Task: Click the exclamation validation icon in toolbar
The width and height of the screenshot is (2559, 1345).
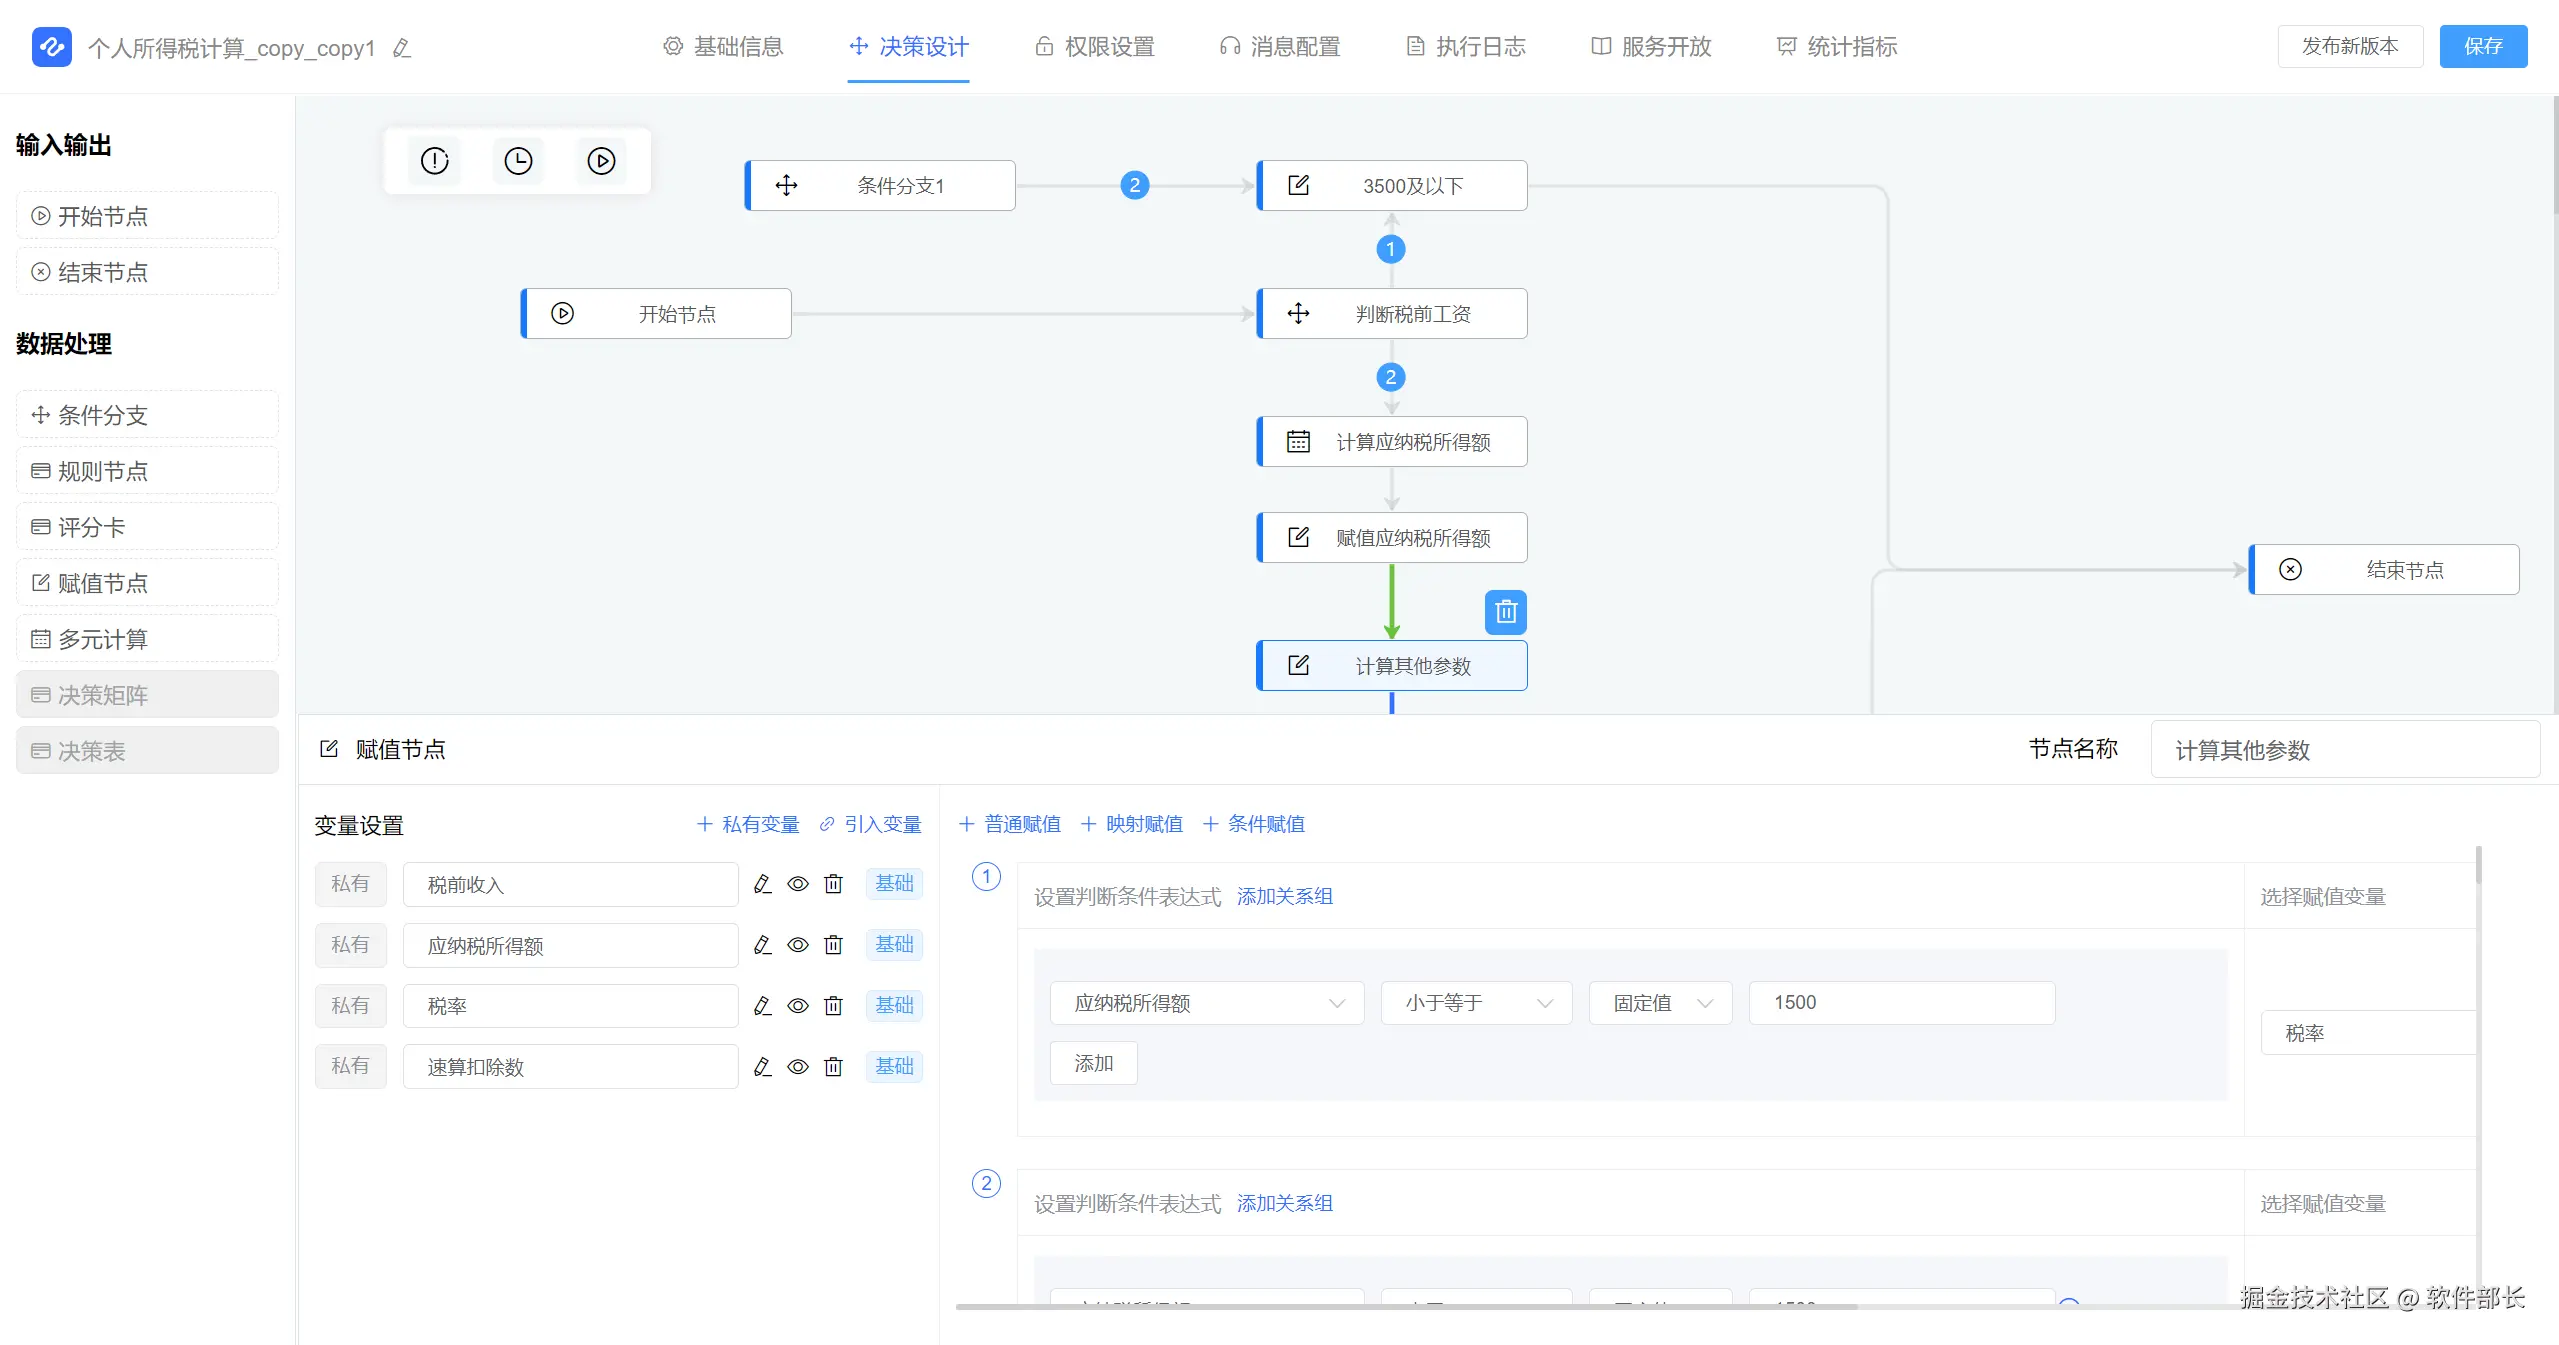Action: tap(435, 161)
